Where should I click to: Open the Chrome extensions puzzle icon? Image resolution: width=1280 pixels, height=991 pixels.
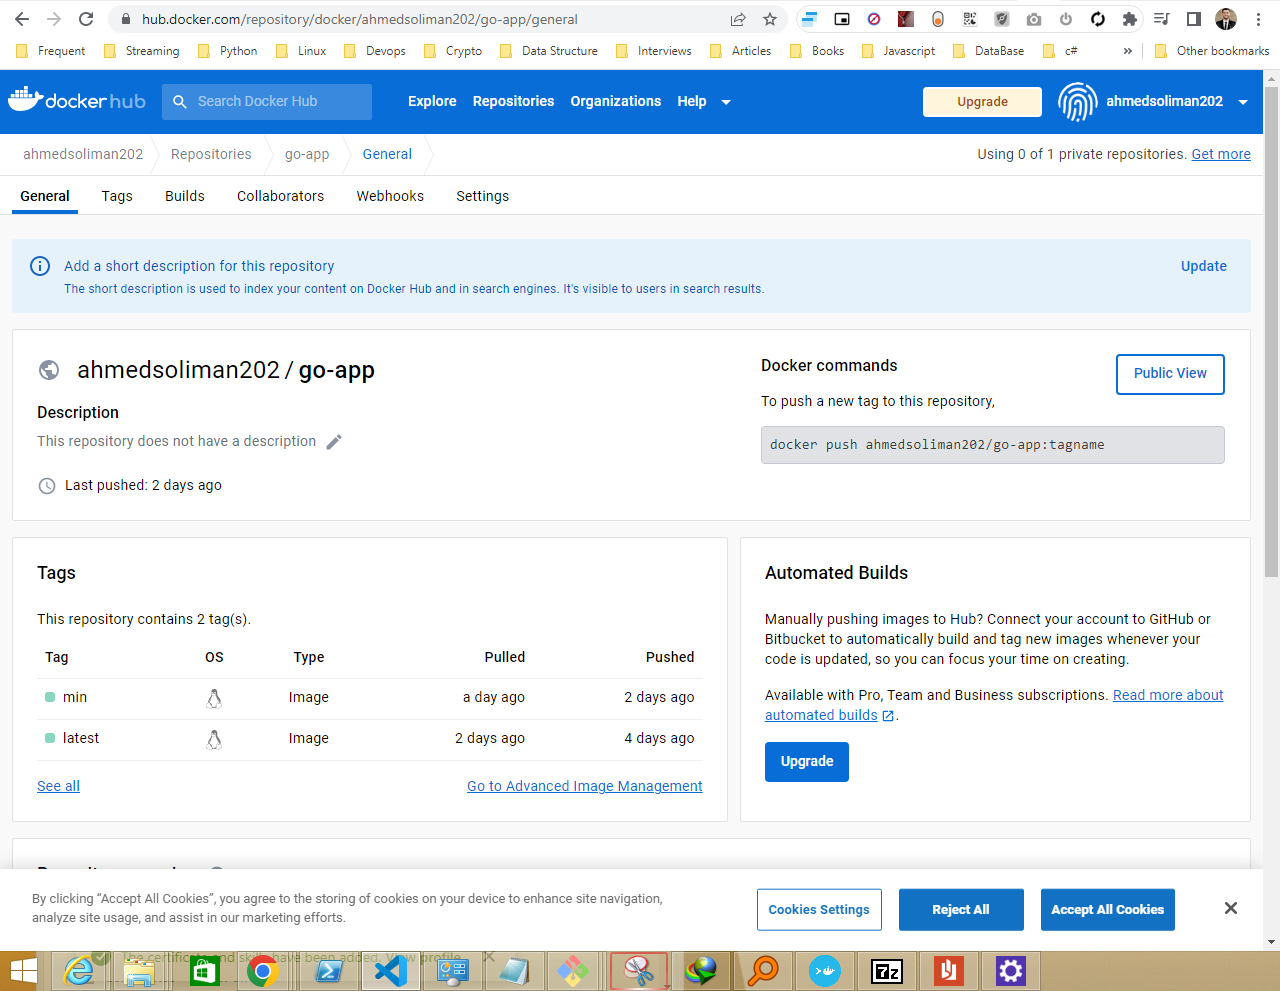tap(1130, 19)
